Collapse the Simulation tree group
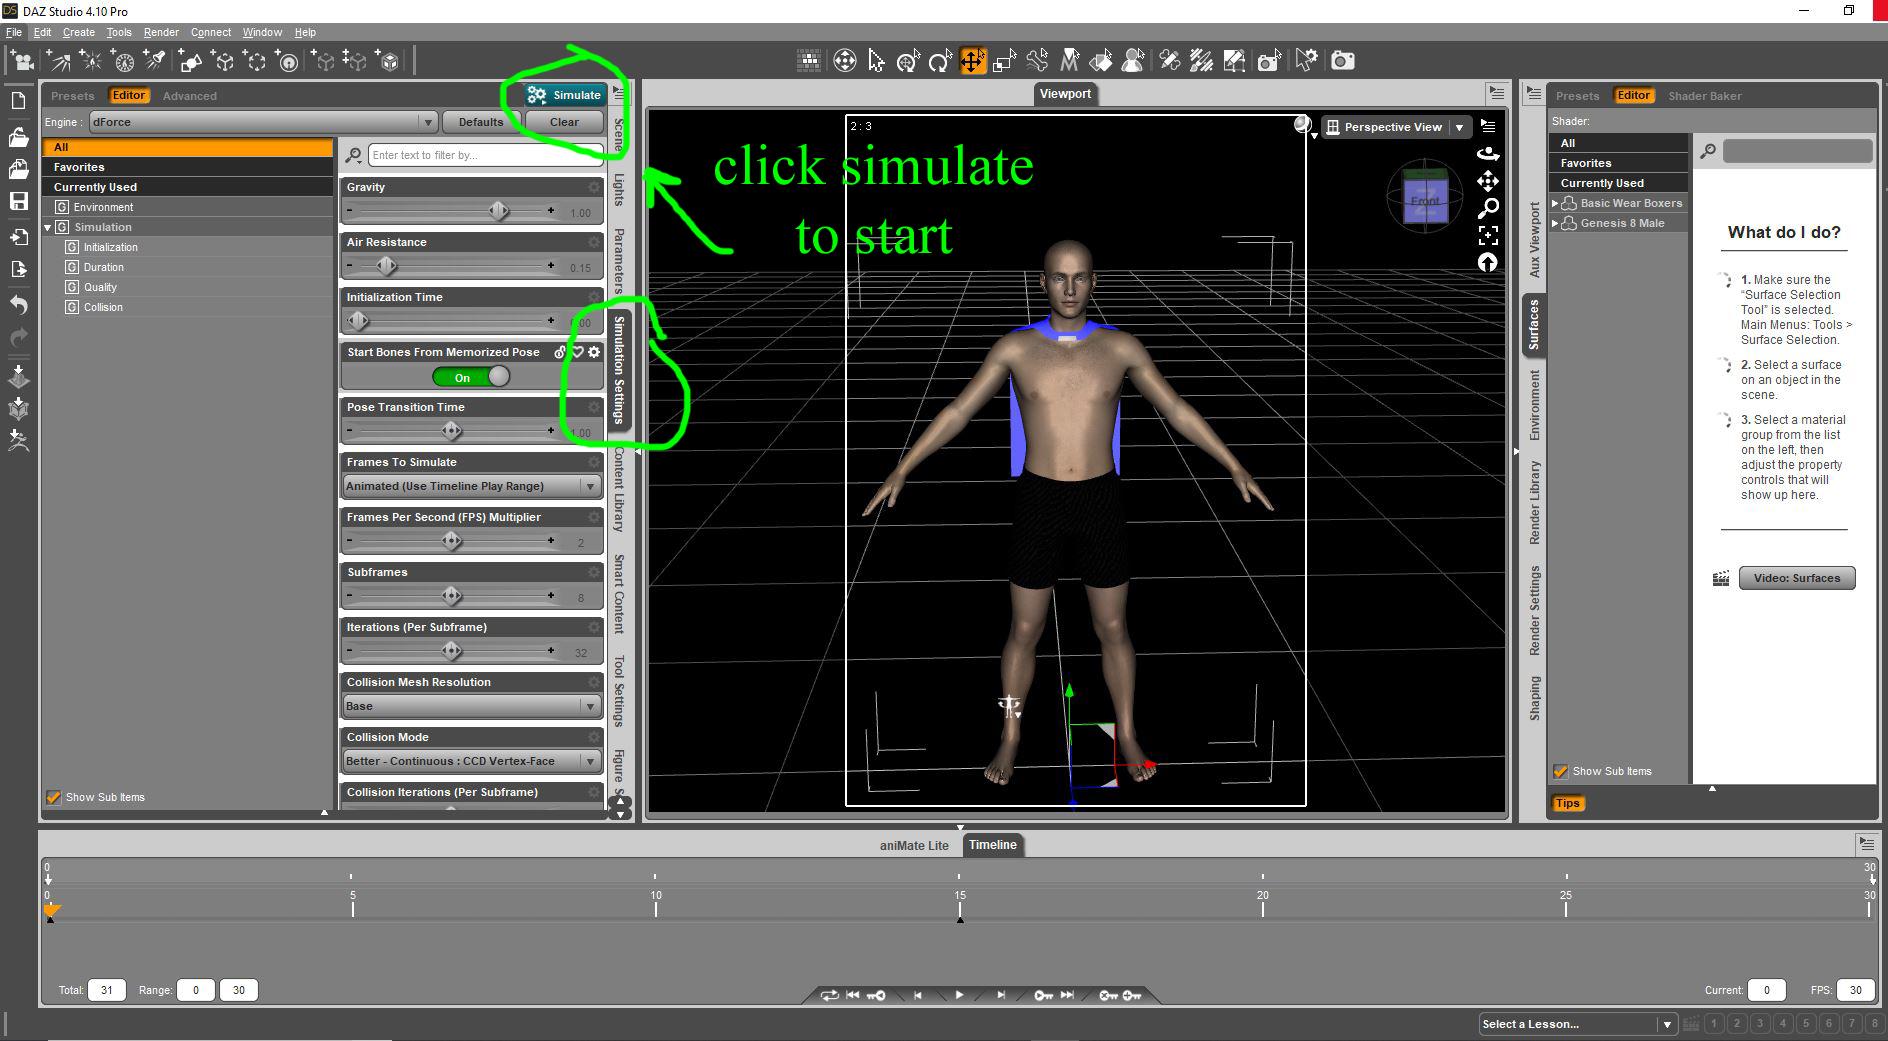 47,227
